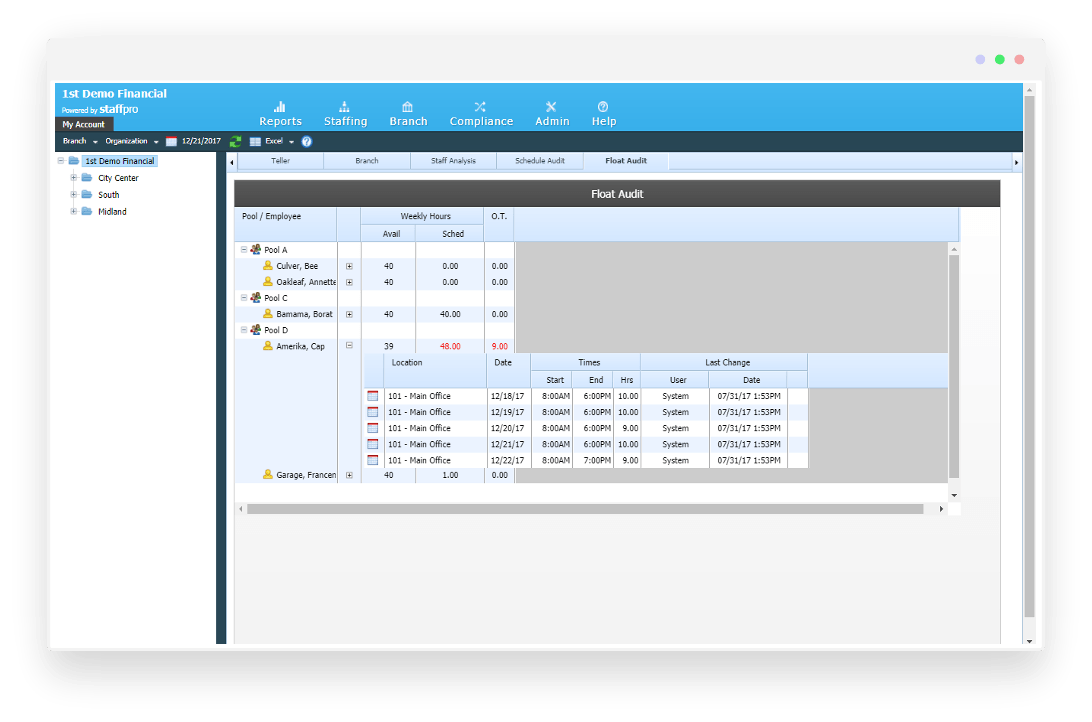1092x722 pixels.
Task: Open the Reports menu
Action: point(280,113)
